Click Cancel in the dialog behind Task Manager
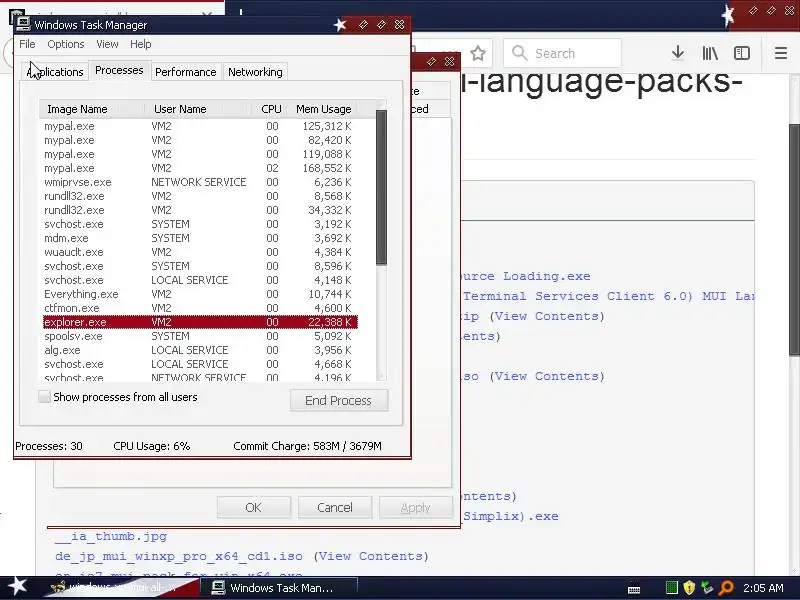800x600 pixels. coord(335,508)
